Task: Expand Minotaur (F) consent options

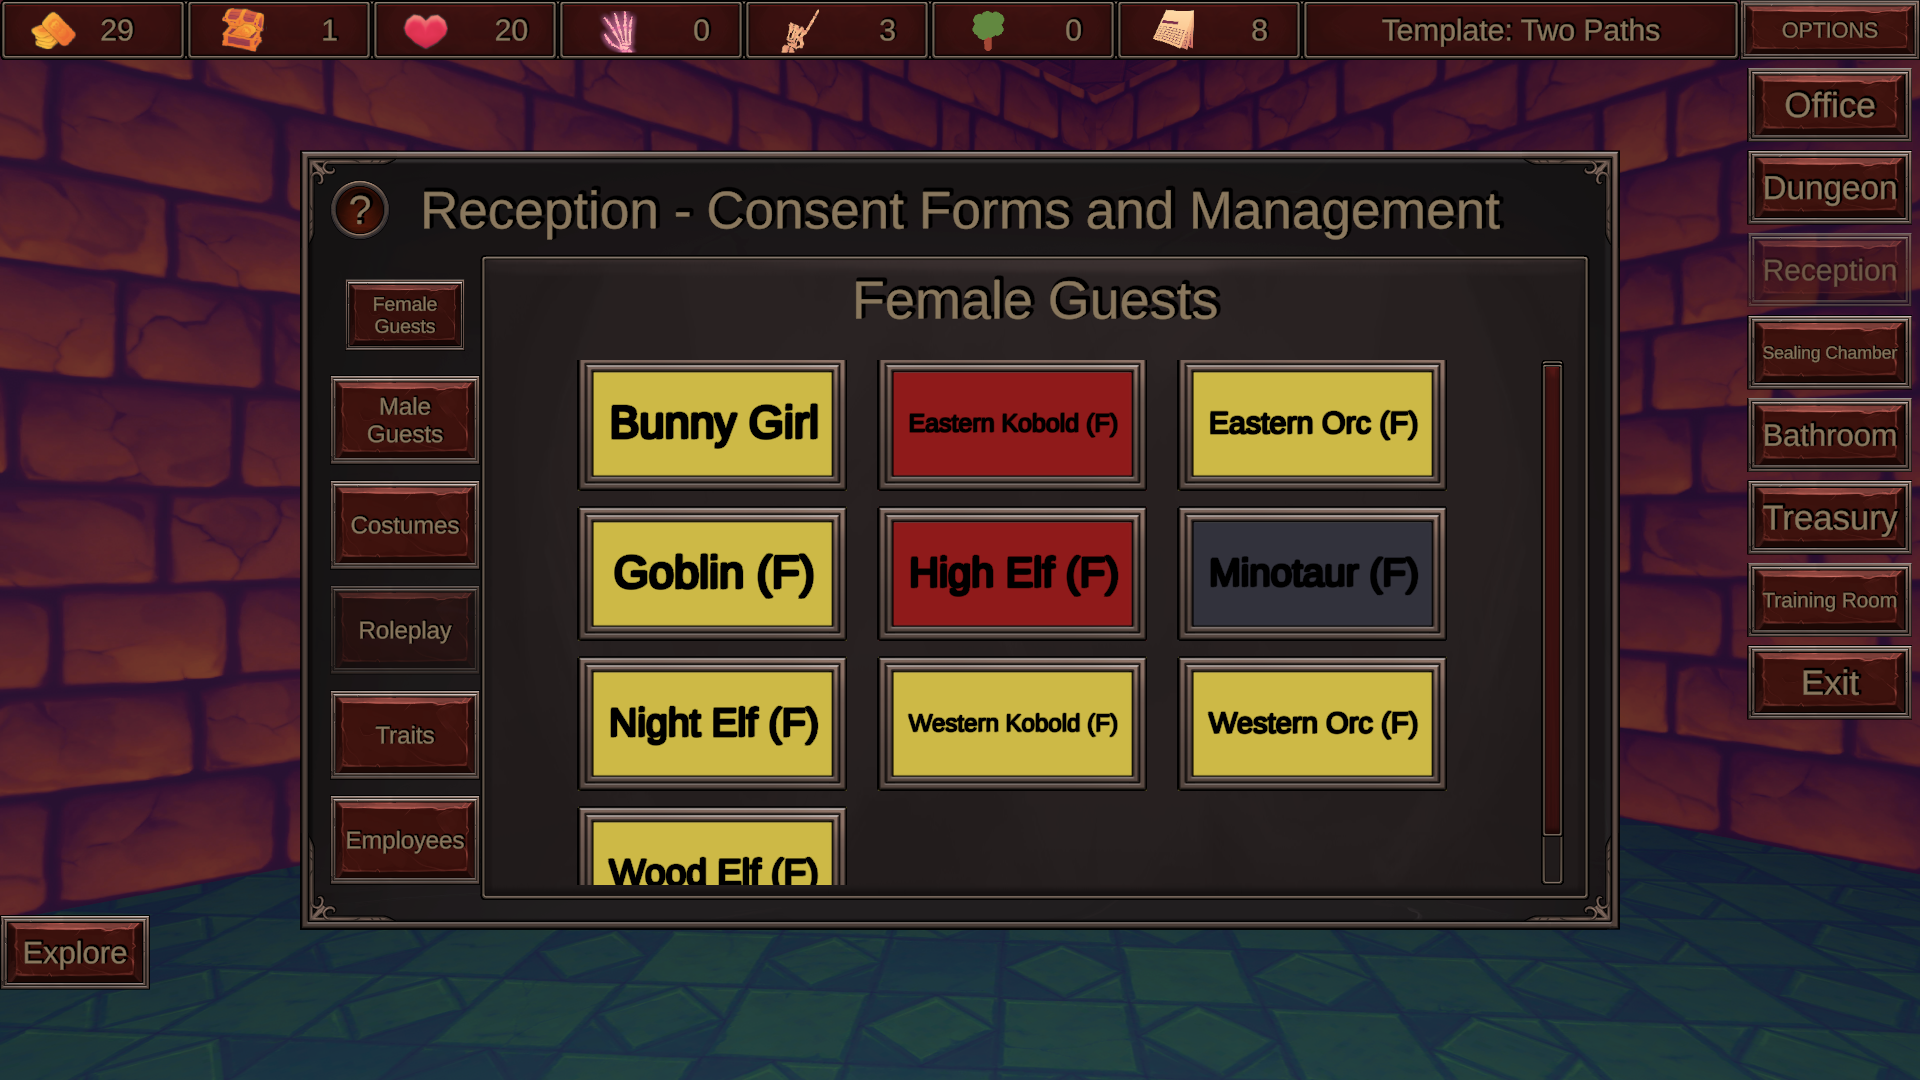Action: [1312, 574]
